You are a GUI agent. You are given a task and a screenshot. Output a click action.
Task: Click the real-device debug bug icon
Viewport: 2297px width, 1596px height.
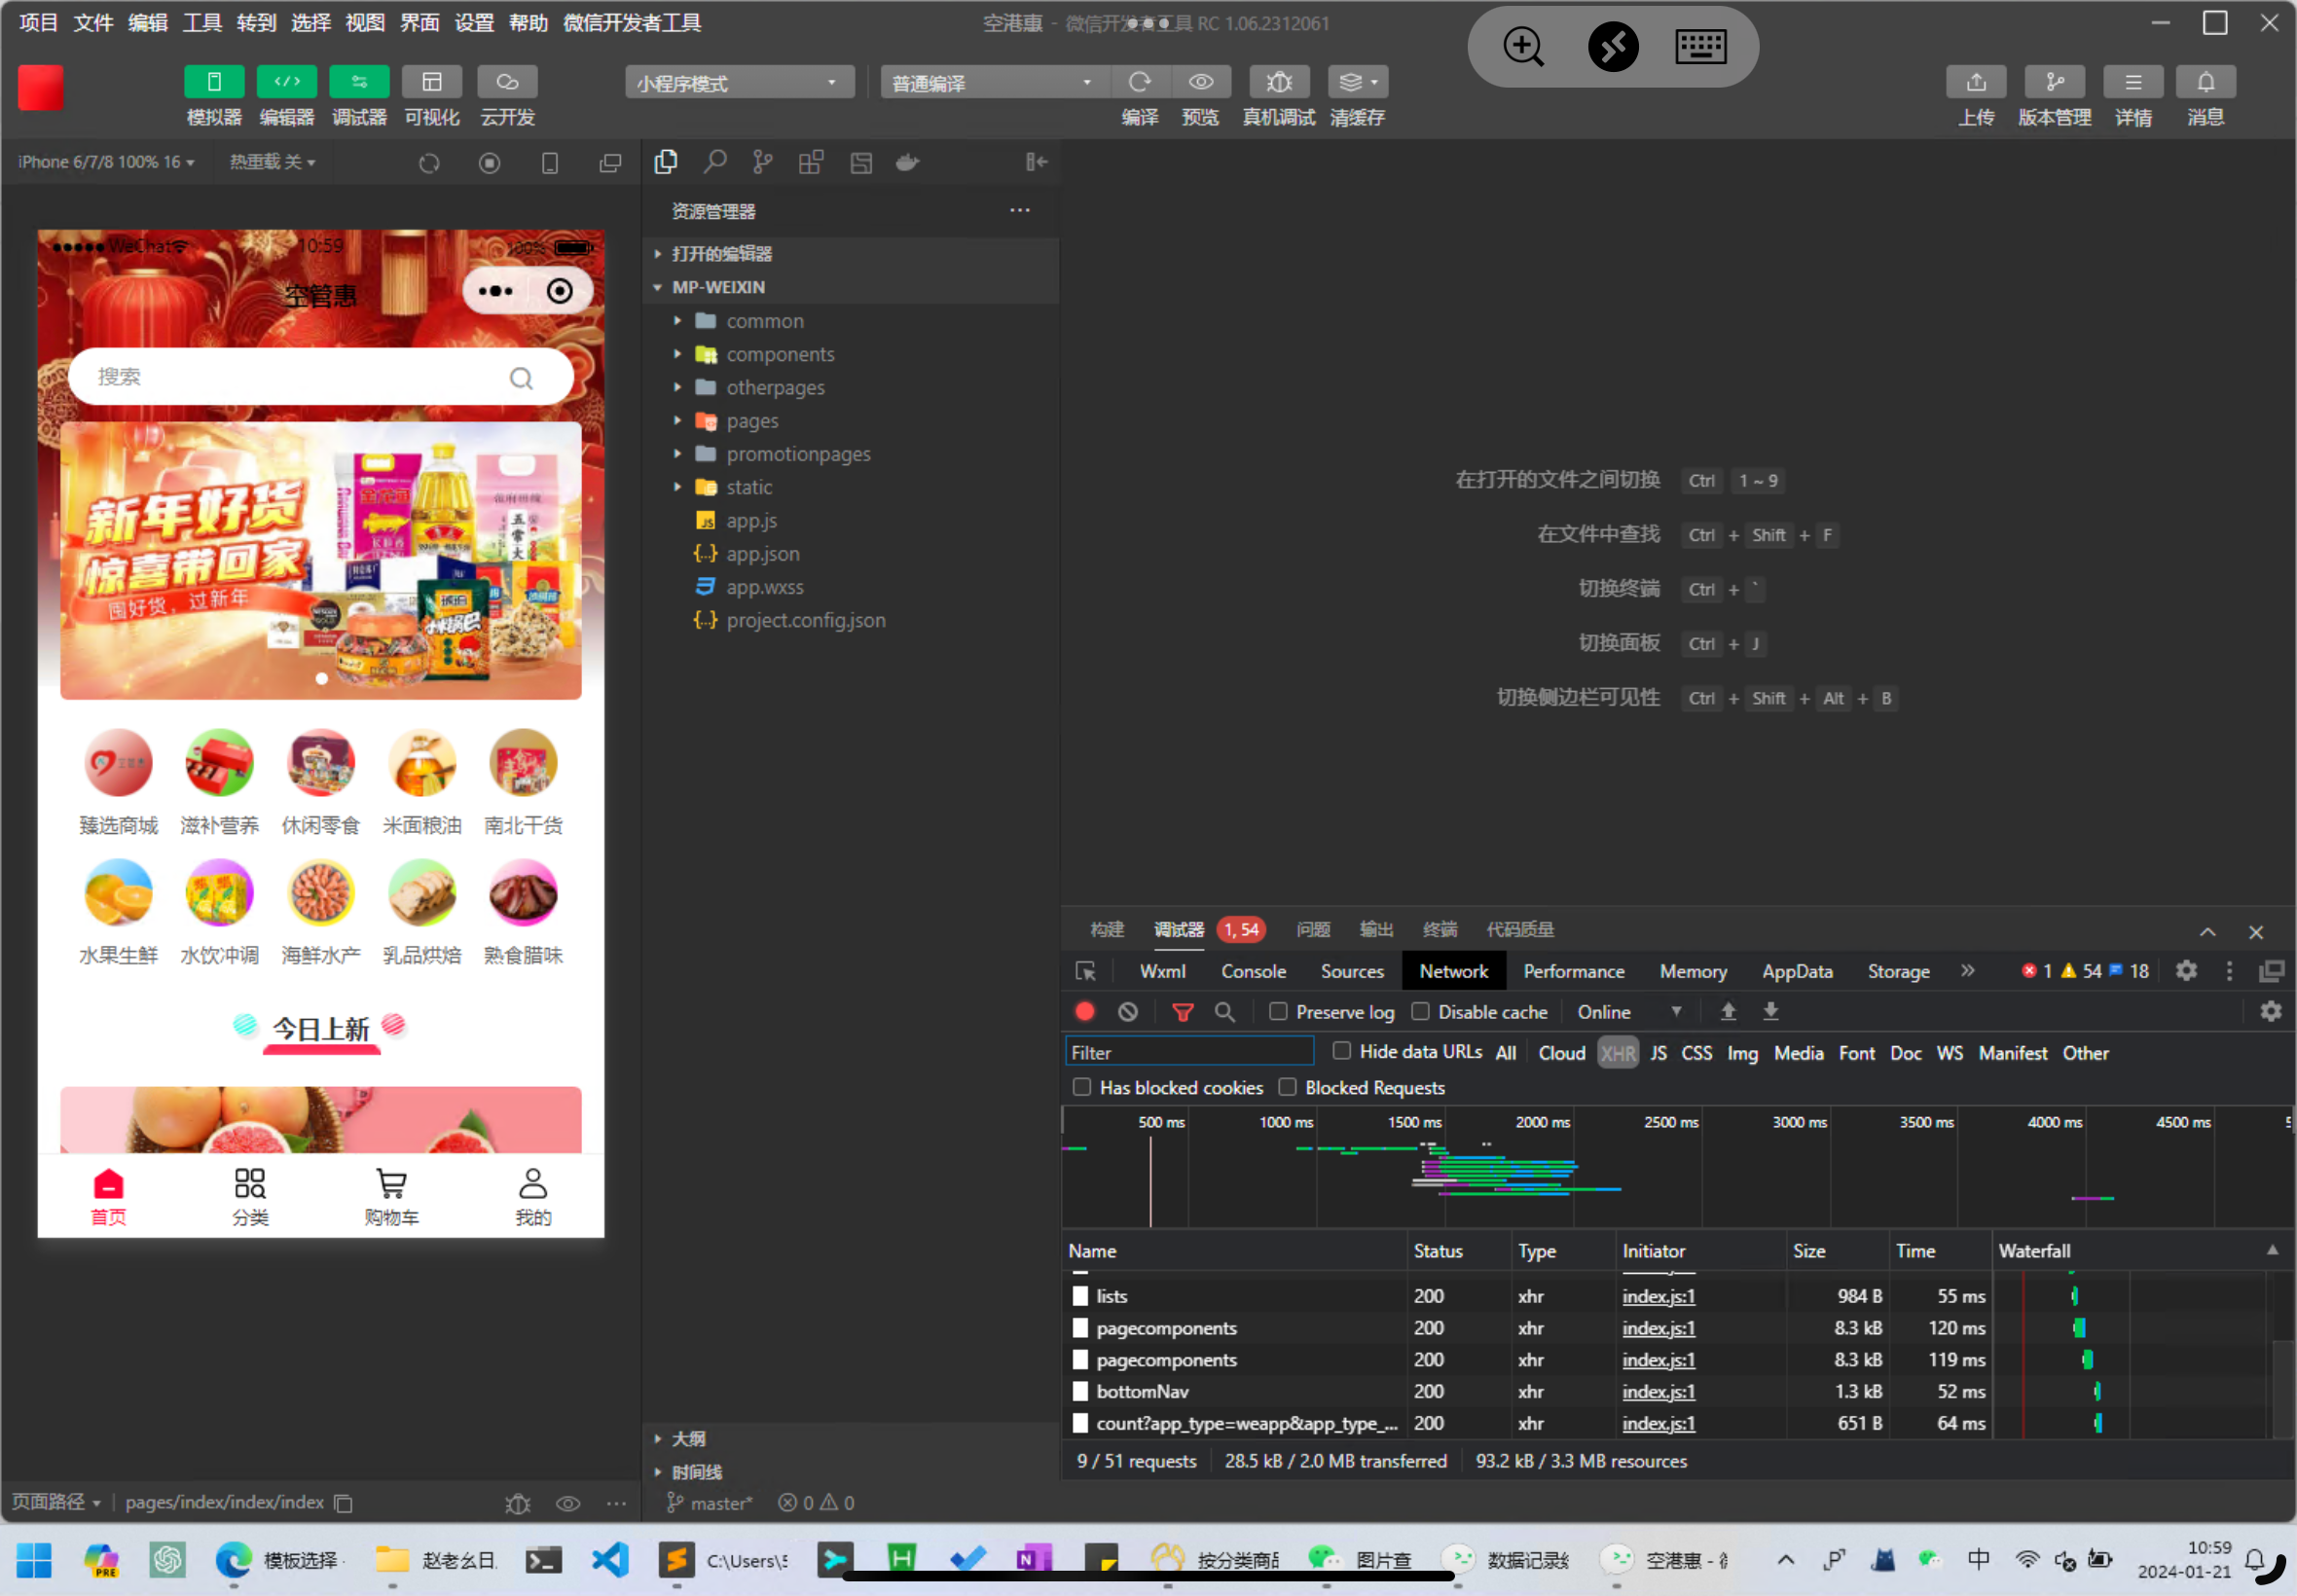coord(1278,82)
